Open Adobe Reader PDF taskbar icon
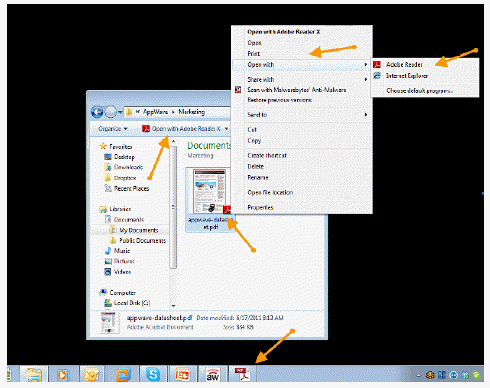490x388 pixels. [242, 374]
